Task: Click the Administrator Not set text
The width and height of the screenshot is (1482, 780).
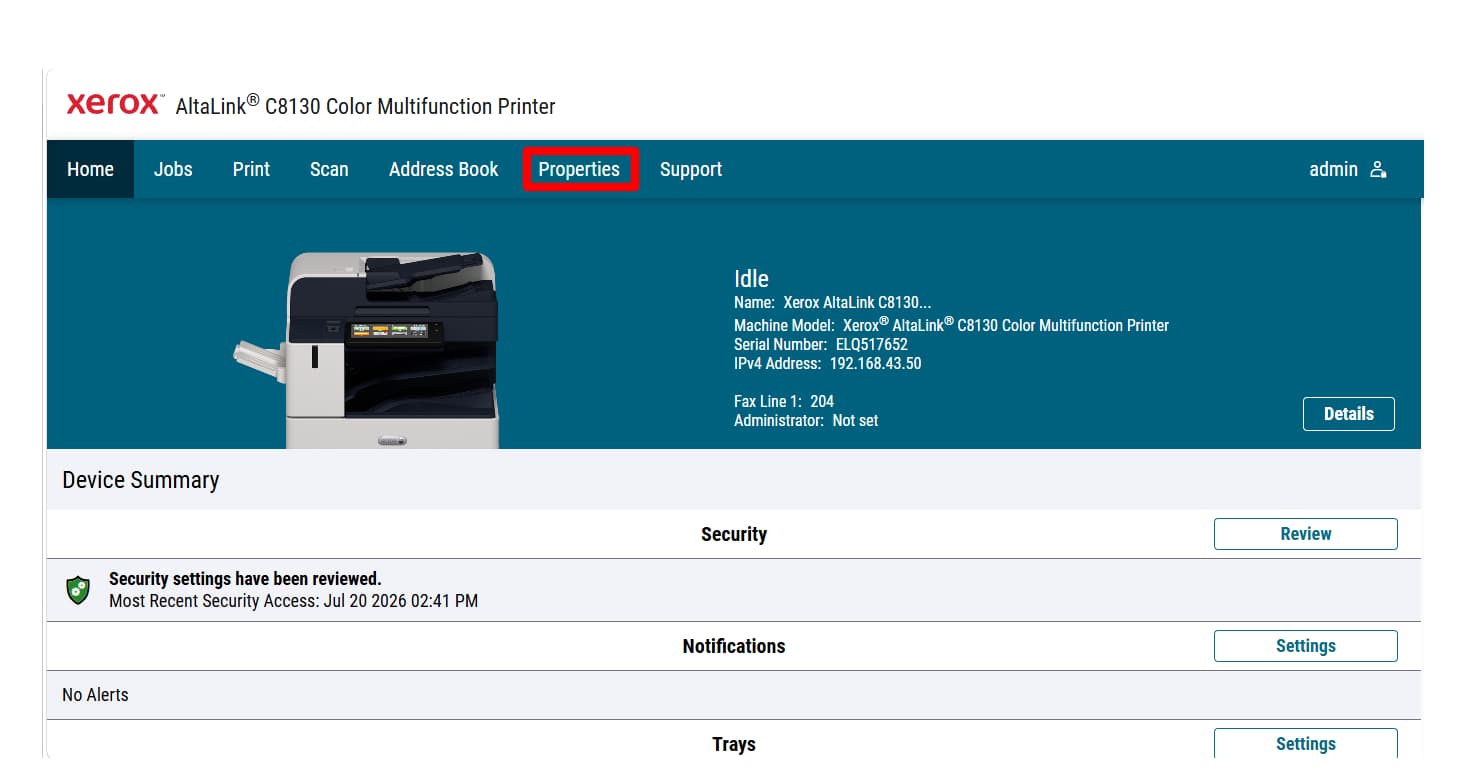Action: [x=806, y=420]
